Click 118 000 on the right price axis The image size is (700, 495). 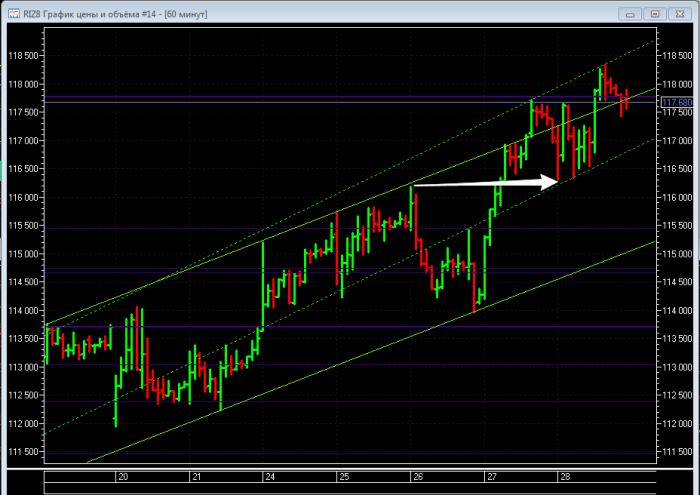coord(677,84)
